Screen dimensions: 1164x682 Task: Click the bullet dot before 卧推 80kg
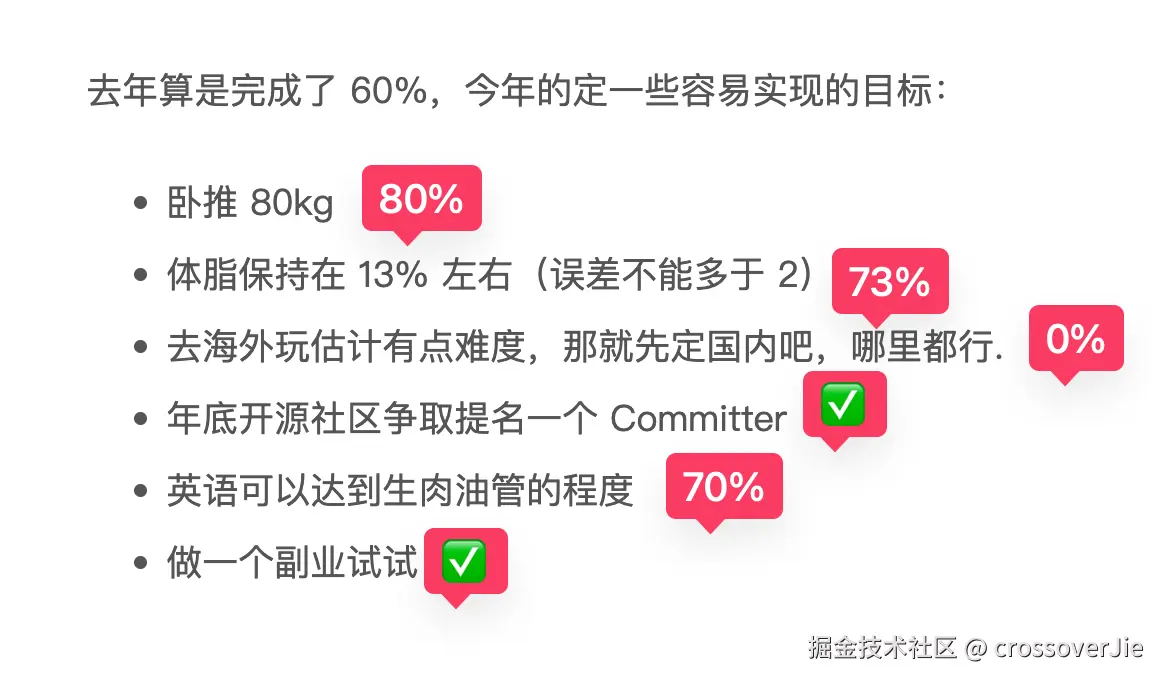click(141, 204)
